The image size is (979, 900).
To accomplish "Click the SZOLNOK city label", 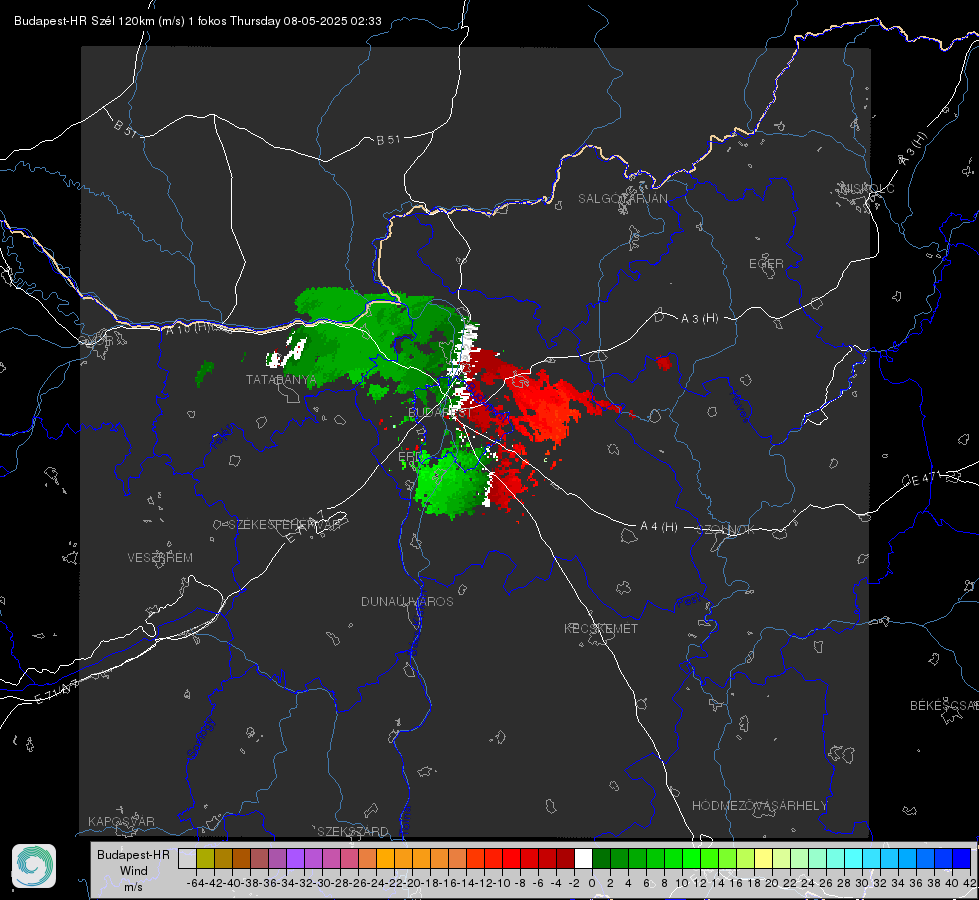I will [x=726, y=530].
